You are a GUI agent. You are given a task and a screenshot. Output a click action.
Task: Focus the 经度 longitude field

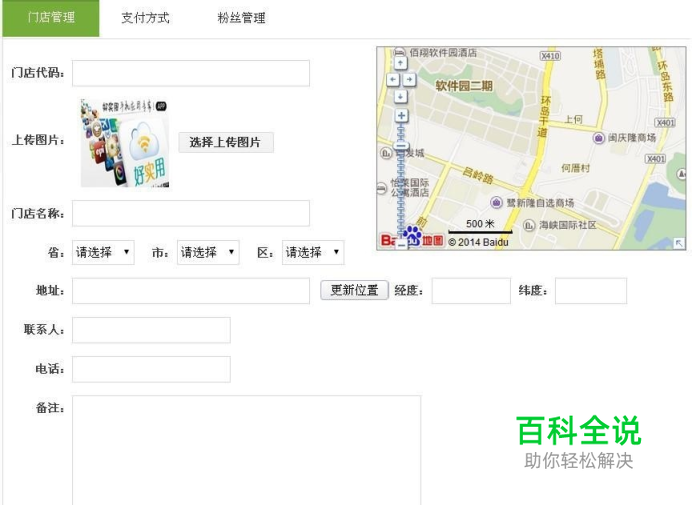(x=471, y=291)
